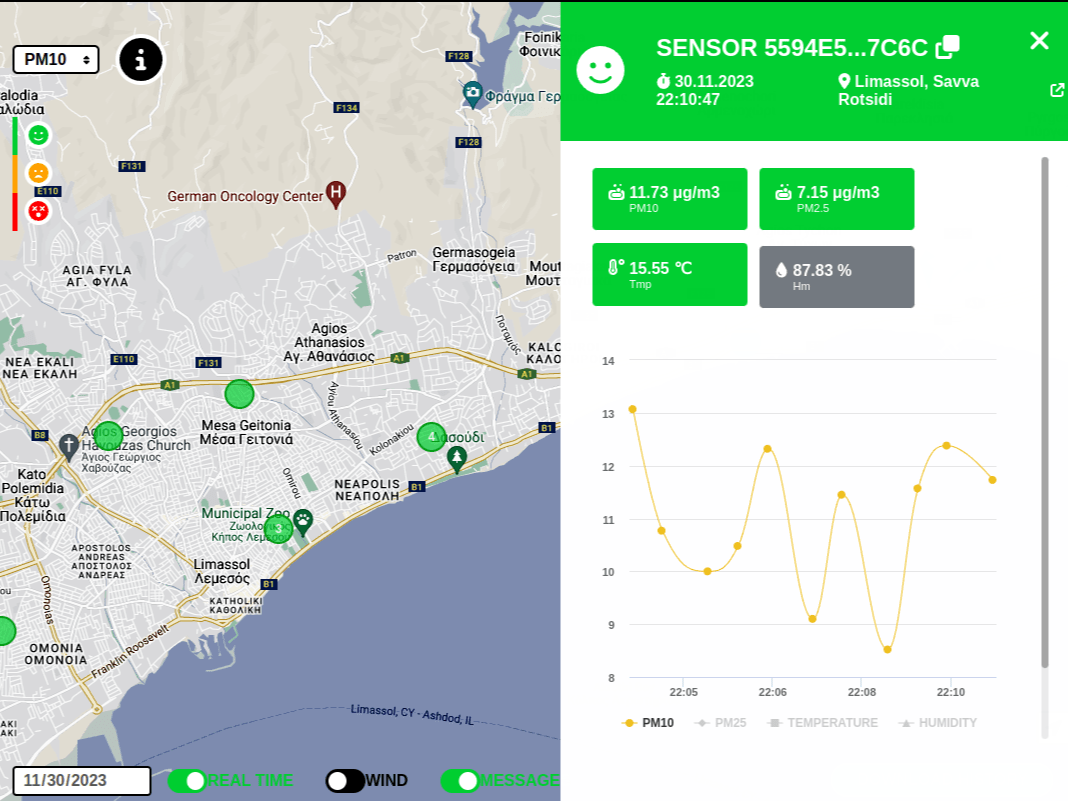Open the PM10 pollutant selector dropdown

[56, 59]
